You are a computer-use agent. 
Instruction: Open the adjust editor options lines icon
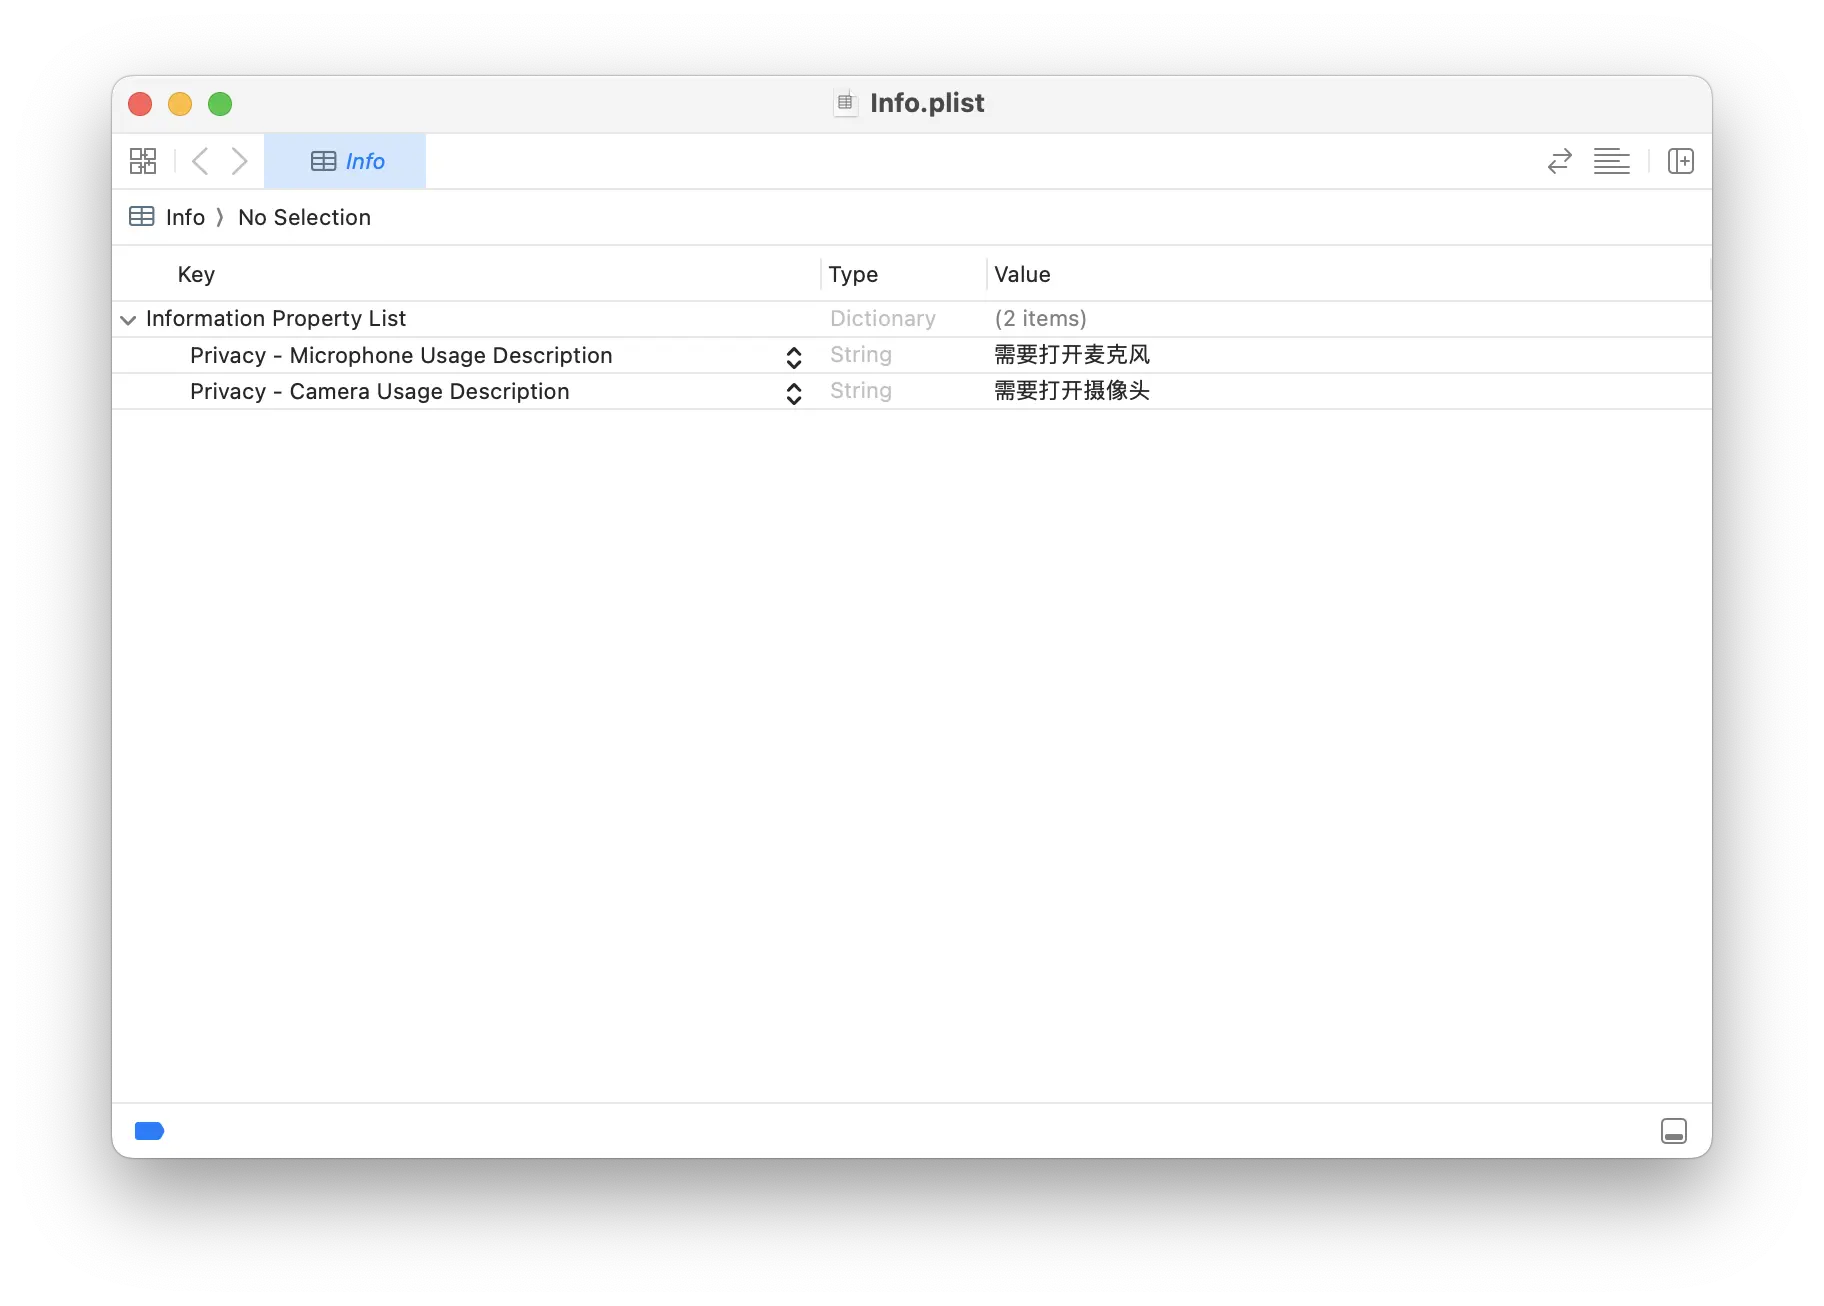(x=1612, y=161)
